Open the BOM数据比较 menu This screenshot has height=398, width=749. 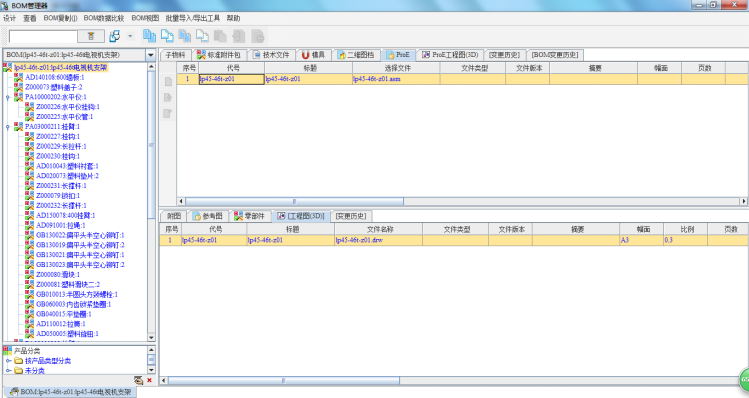[x=104, y=18]
